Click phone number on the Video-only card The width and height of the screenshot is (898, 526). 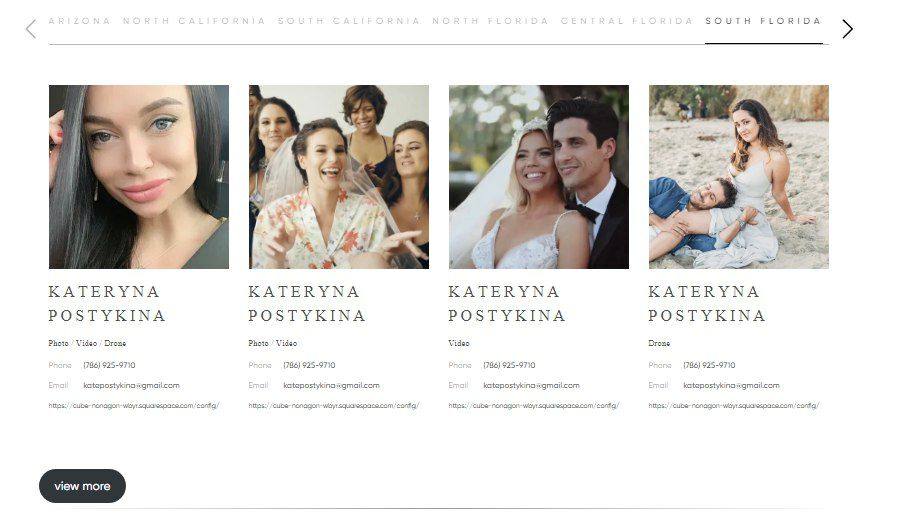509,365
